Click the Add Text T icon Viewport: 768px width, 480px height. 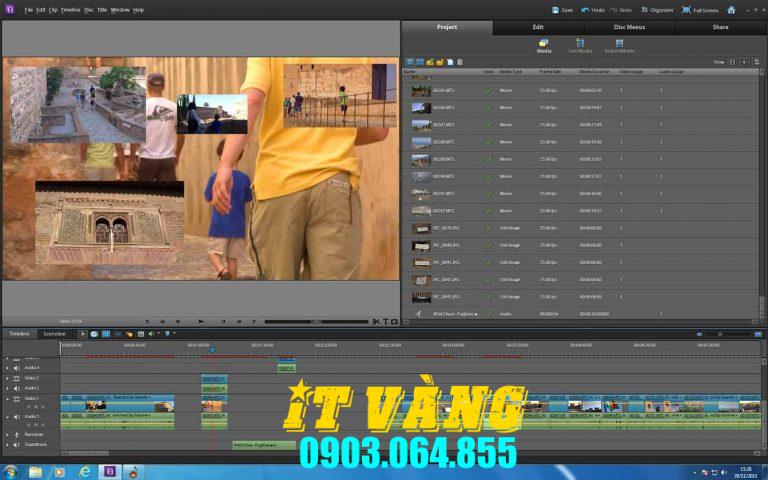coord(385,322)
